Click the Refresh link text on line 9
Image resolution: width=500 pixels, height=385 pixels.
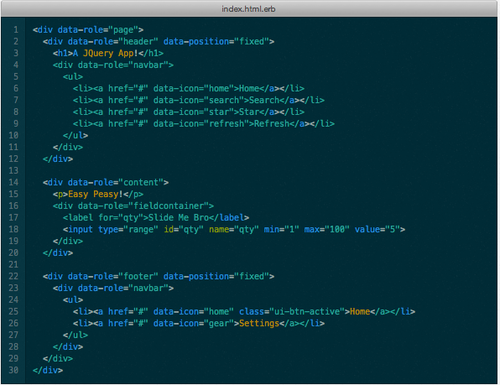pyautogui.click(x=272, y=124)
